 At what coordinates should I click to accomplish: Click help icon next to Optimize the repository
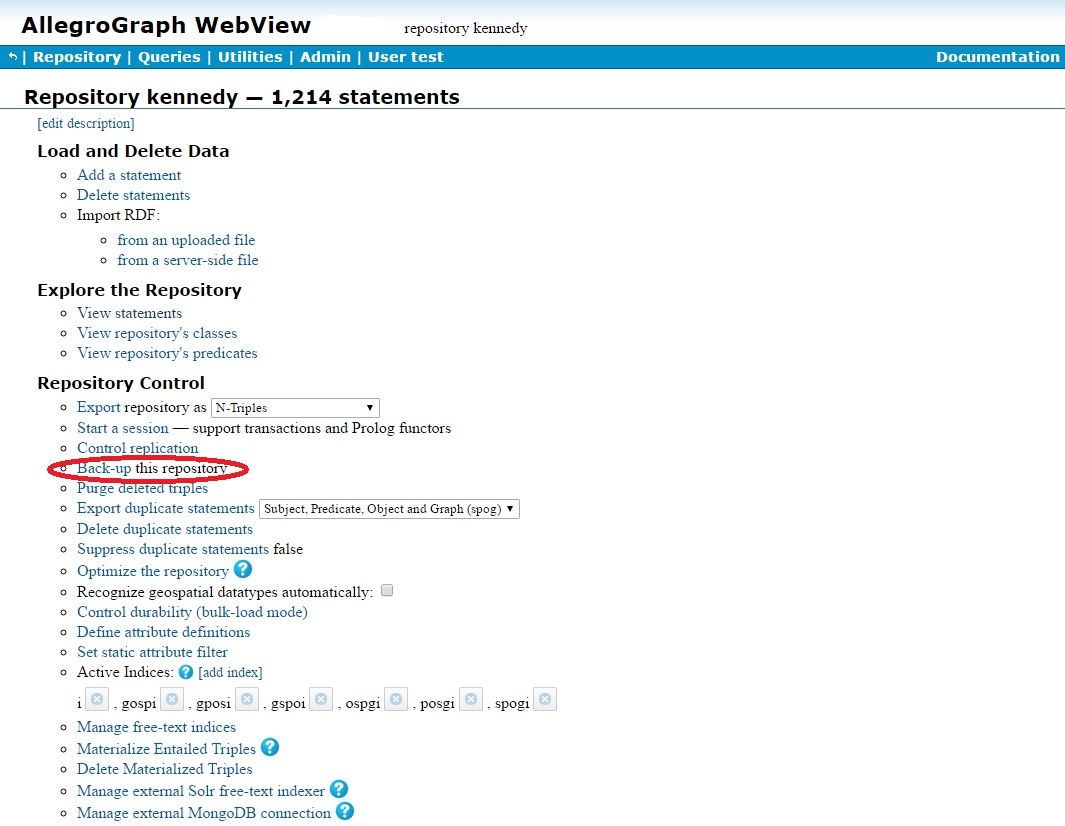(243, 570)
